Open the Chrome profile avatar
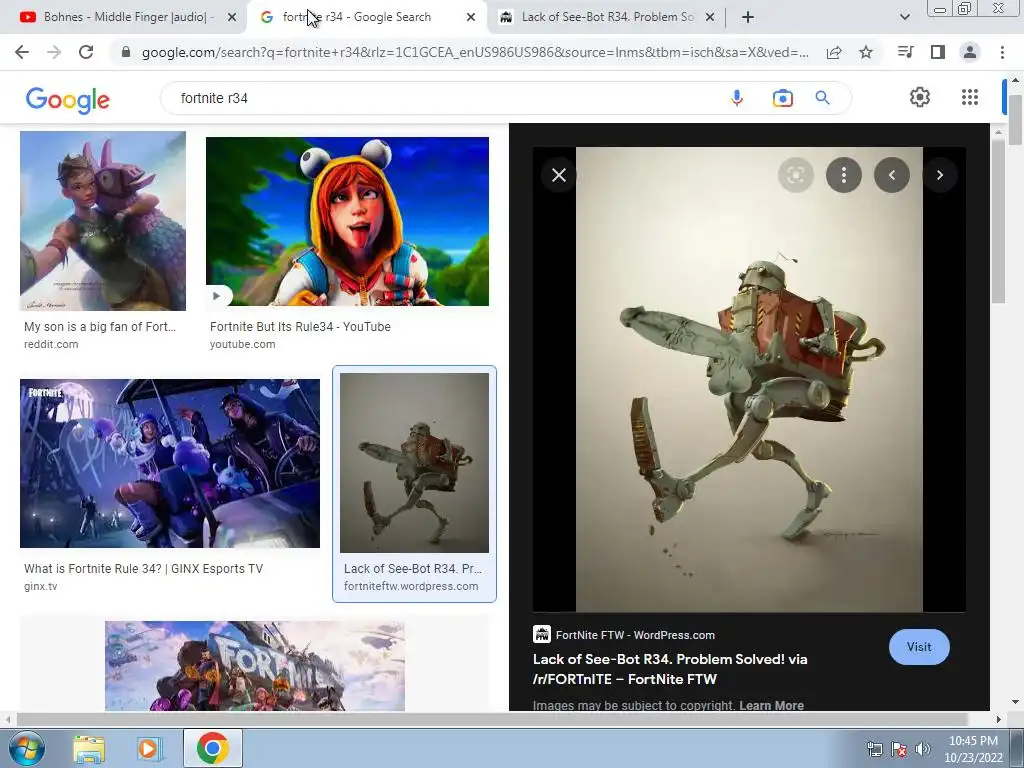Image resolution: width=1024 pixels, height=768 pixels. pyautogui.click(x=970, y=52)
